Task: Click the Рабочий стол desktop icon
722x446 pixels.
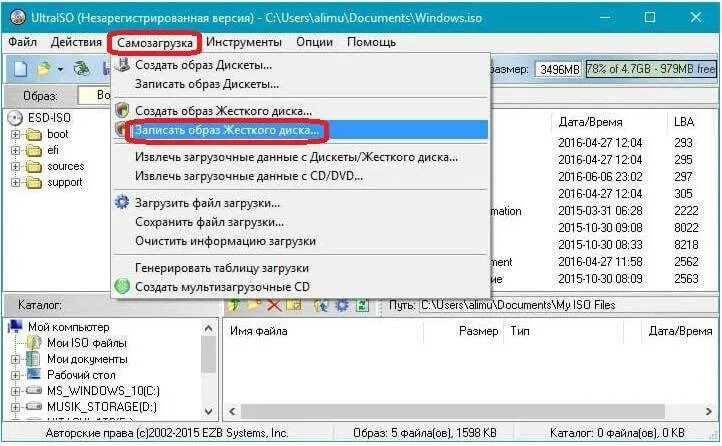Action: 34,374
